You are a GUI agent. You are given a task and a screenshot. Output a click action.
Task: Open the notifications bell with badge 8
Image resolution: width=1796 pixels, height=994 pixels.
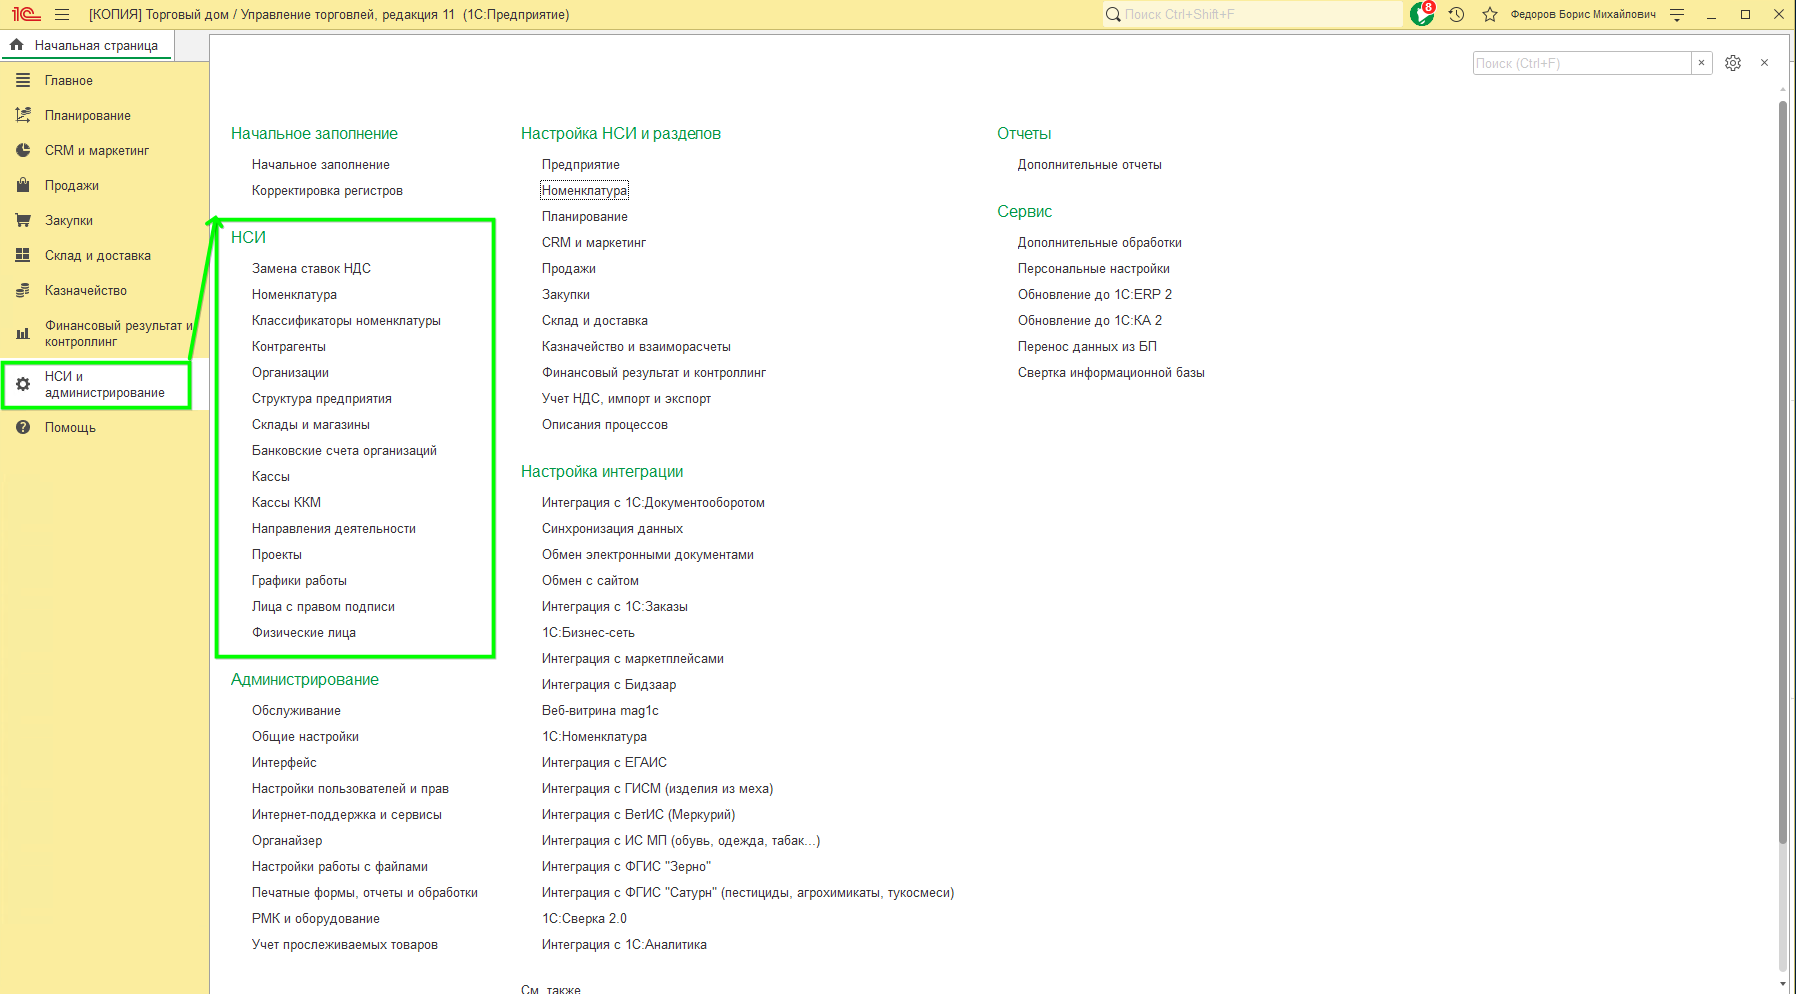(1421, 14)
